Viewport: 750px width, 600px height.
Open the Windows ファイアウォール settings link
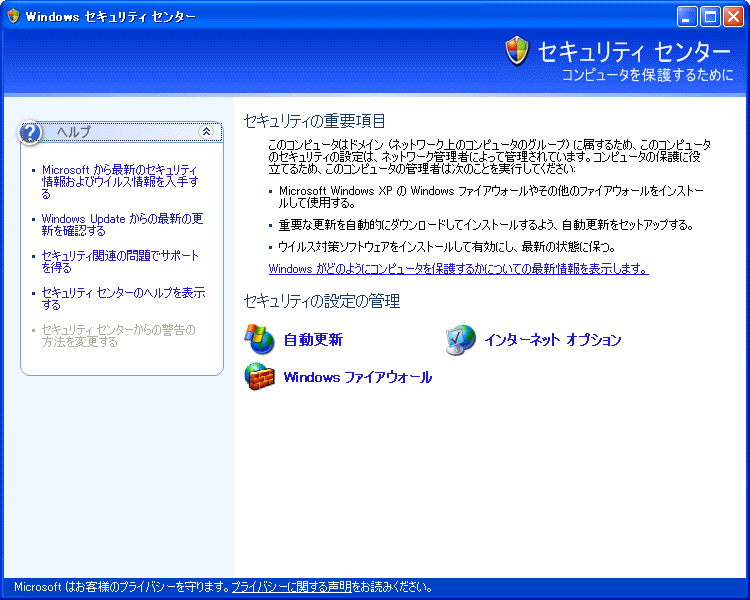click(358, 377)
